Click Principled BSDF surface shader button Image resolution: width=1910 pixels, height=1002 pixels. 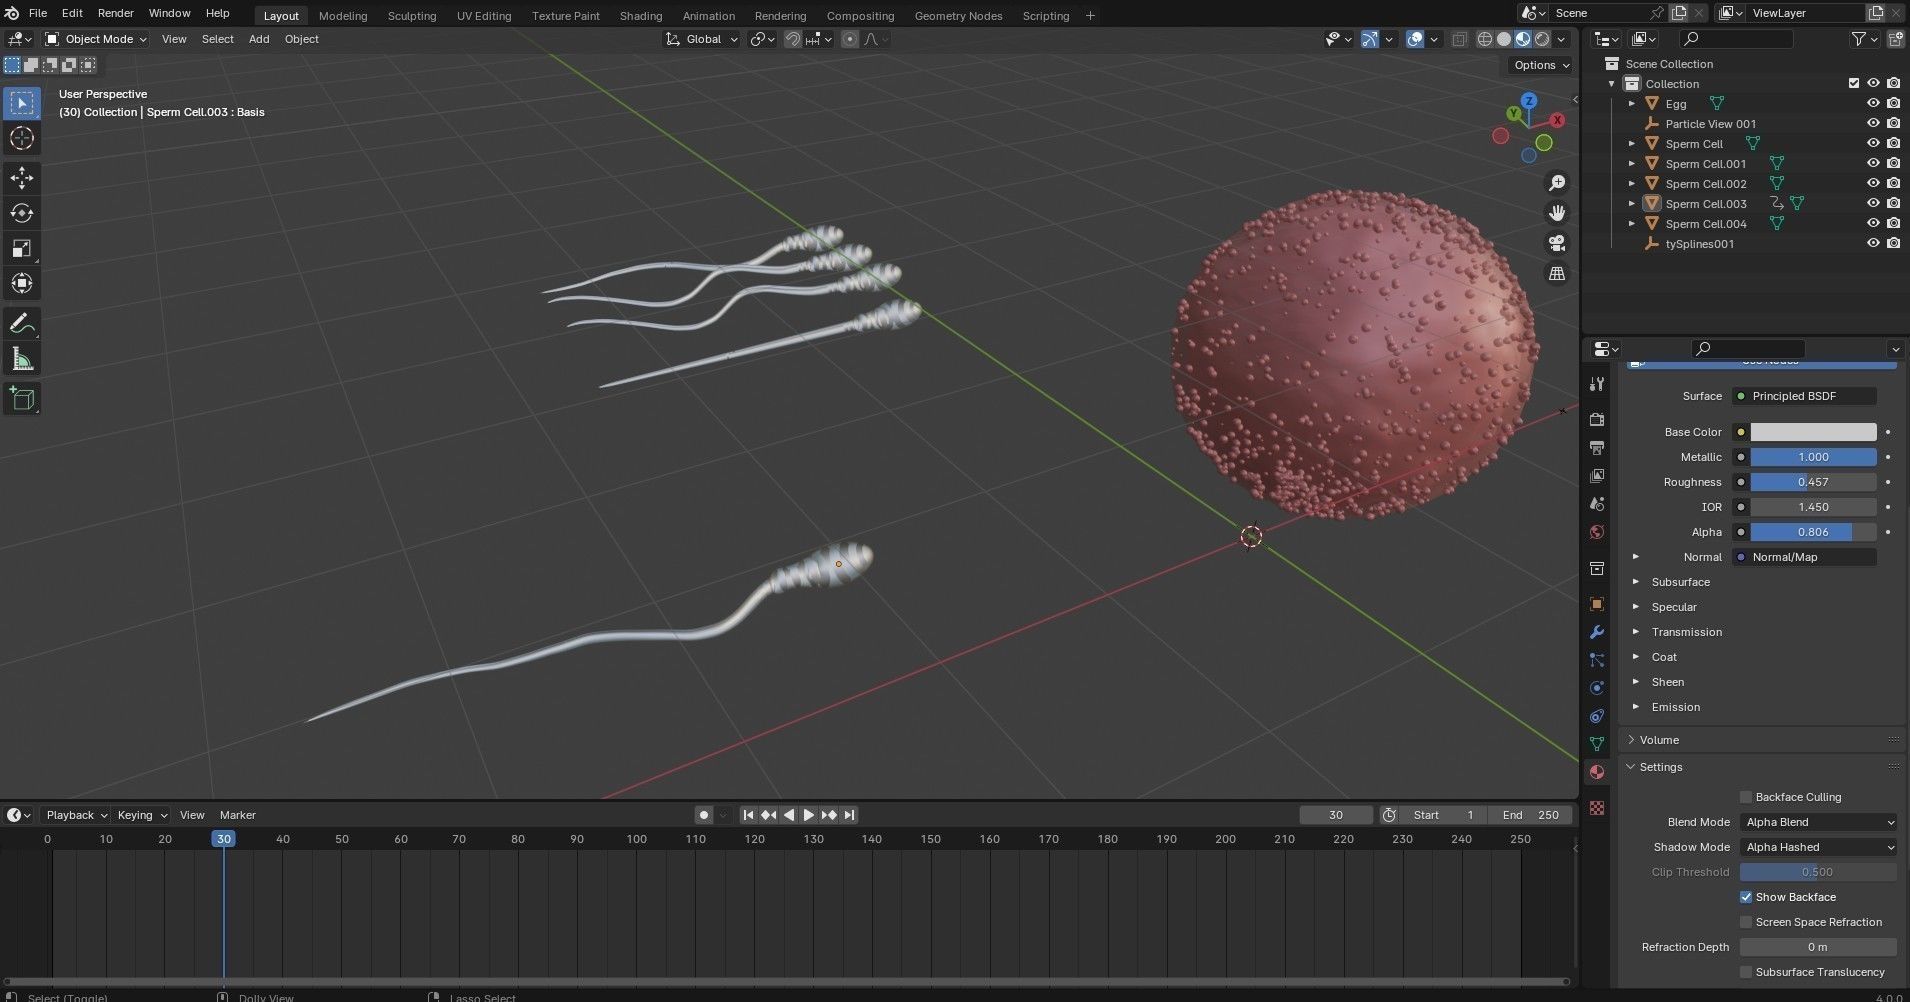pyautogui.click(x=1804, y=396)
